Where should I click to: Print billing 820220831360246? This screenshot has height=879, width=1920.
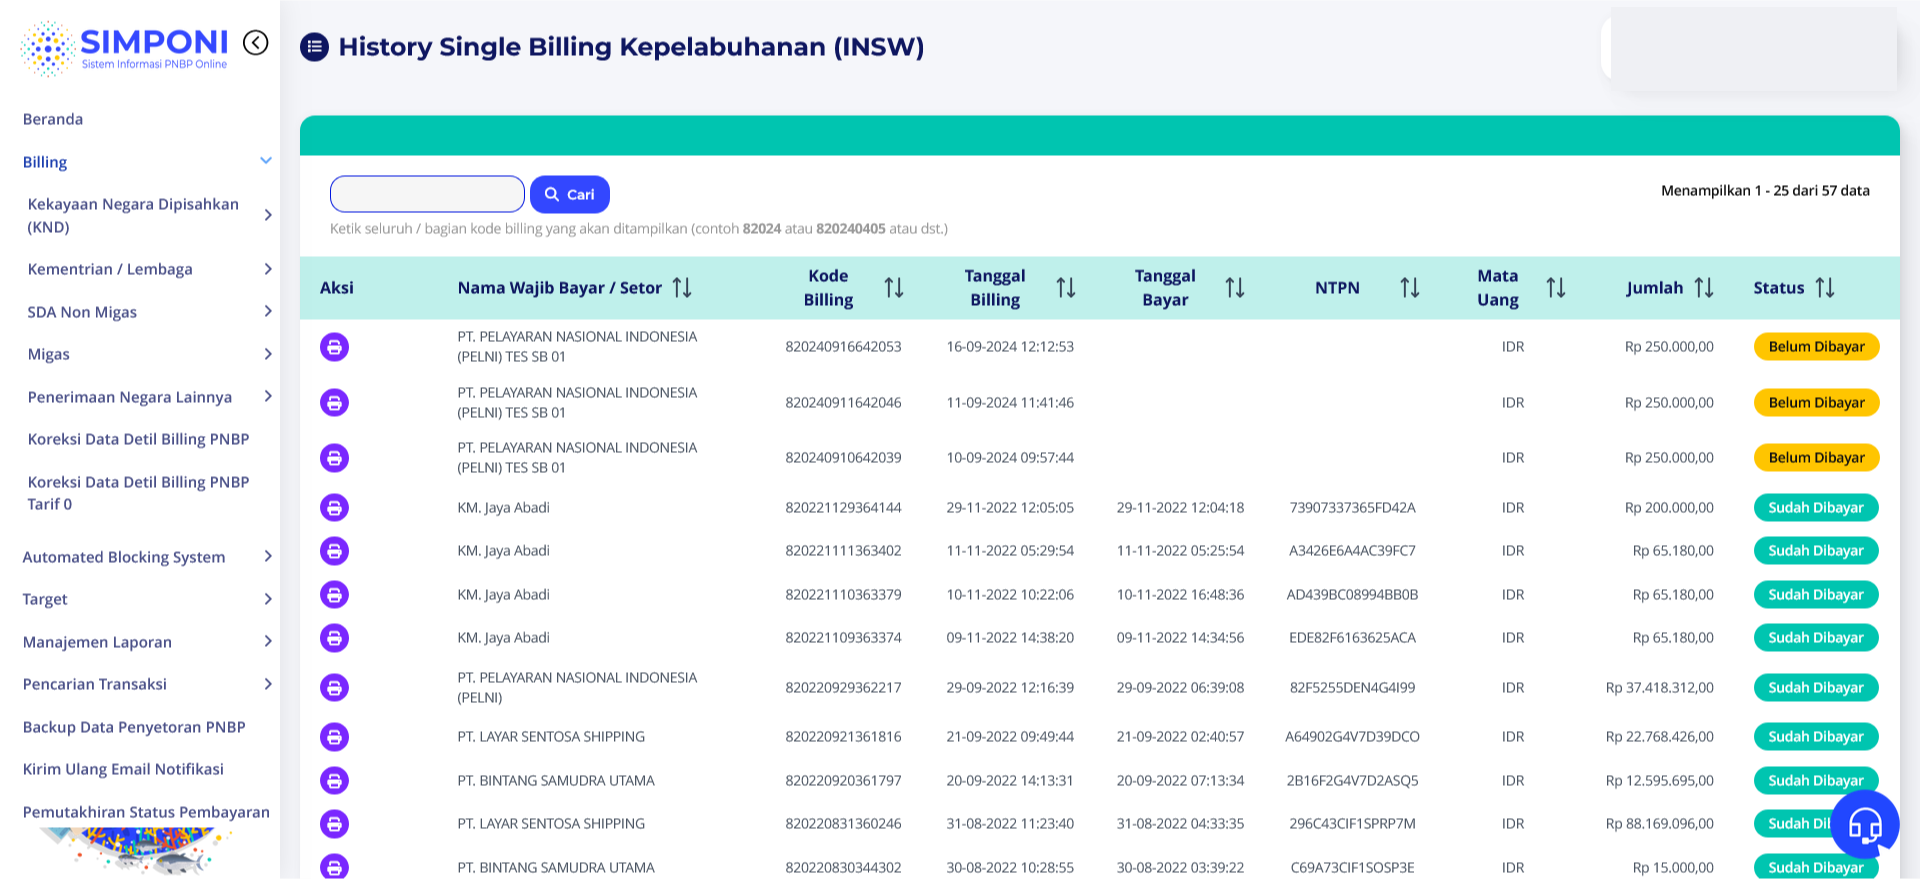click(x=334, y=824)
